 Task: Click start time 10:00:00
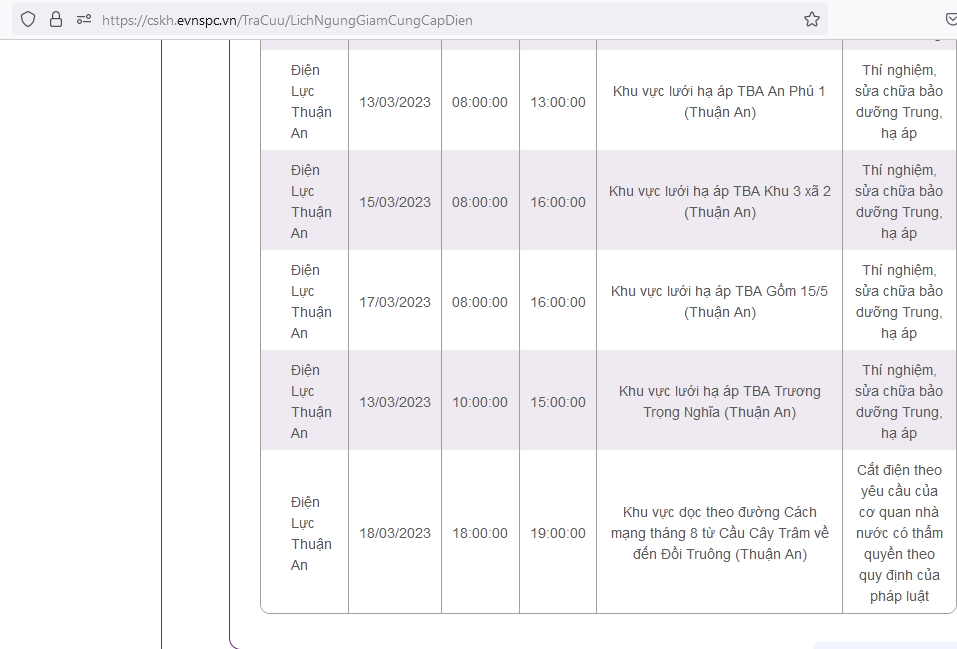coord(480,402)
